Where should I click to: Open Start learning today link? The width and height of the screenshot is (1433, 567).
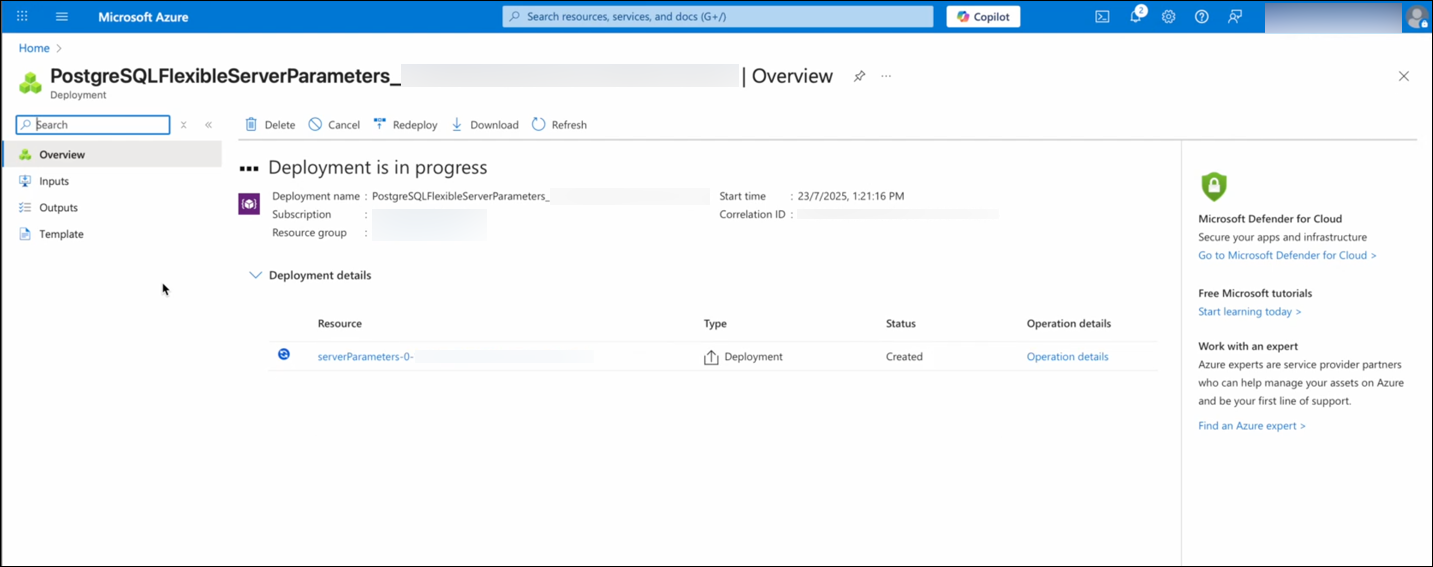tap(1249, 312)
